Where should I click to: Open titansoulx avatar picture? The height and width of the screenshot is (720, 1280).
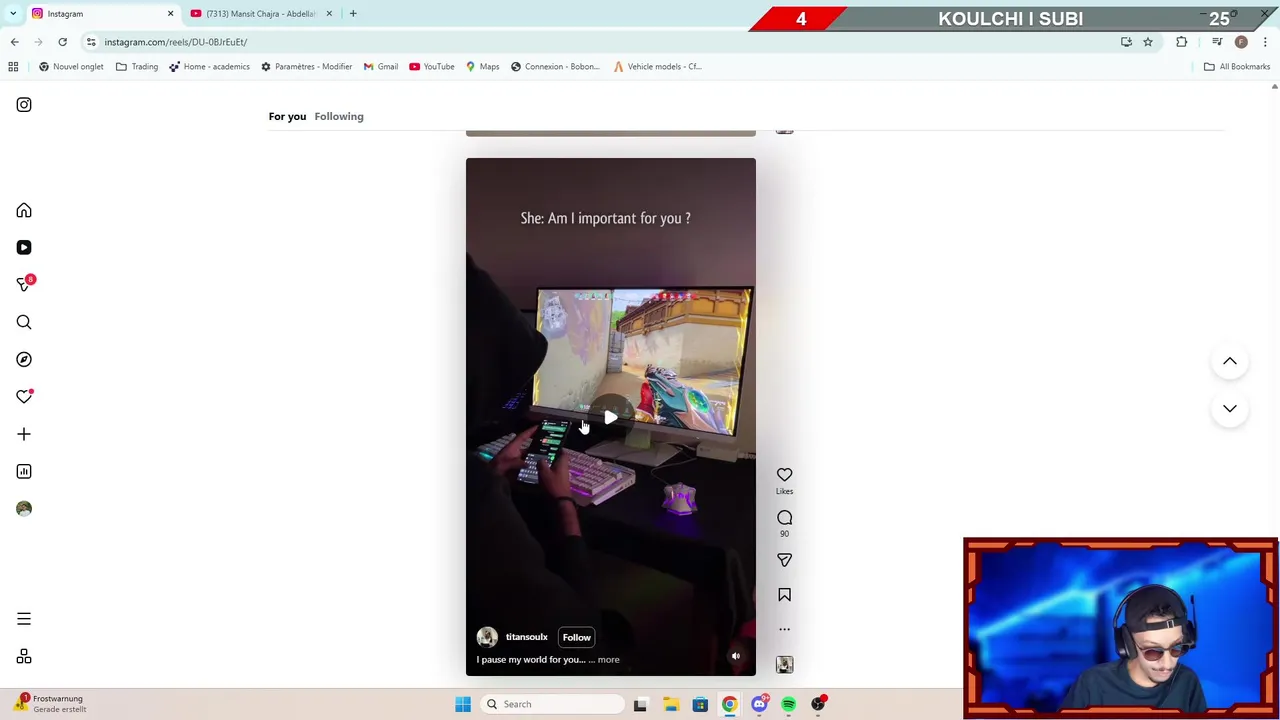487,637
